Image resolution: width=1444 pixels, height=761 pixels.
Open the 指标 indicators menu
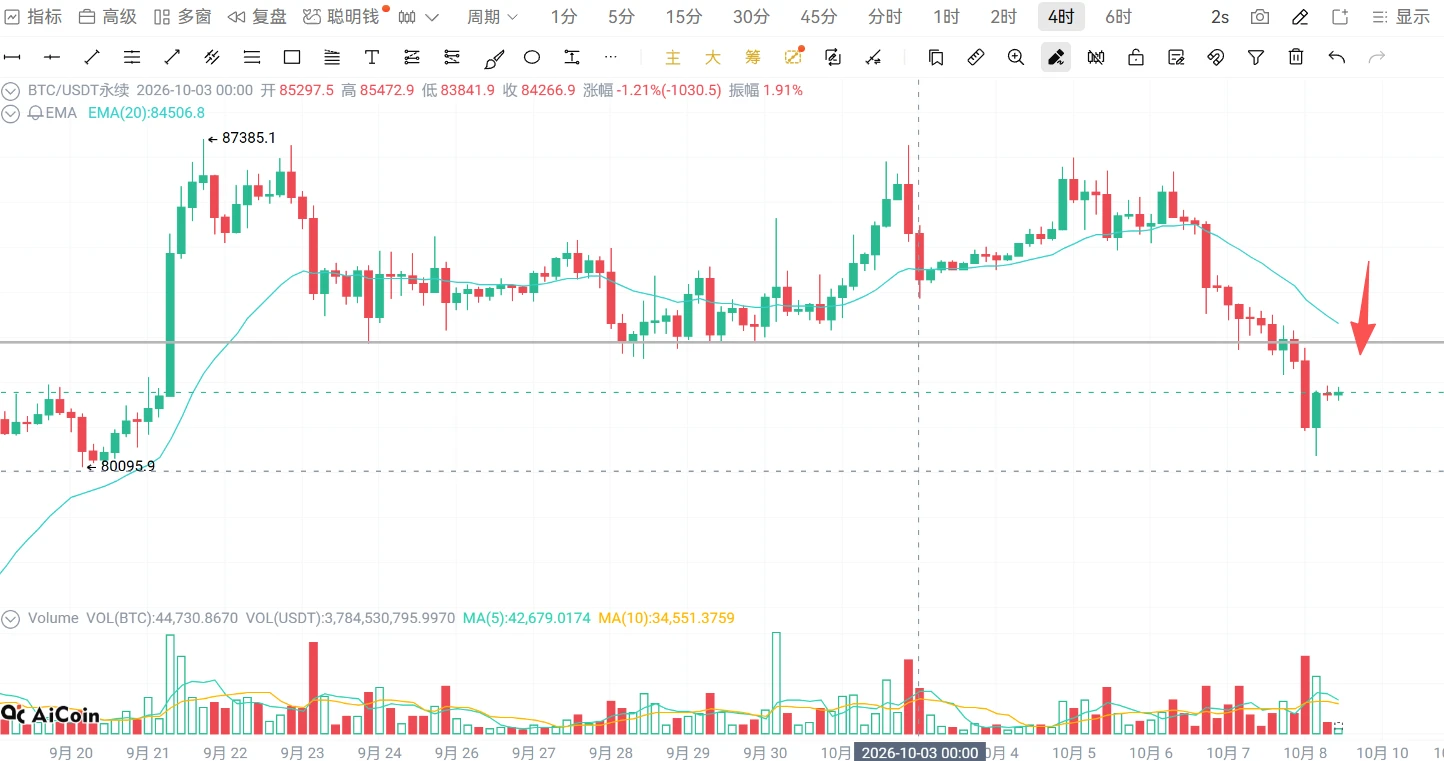33,17
